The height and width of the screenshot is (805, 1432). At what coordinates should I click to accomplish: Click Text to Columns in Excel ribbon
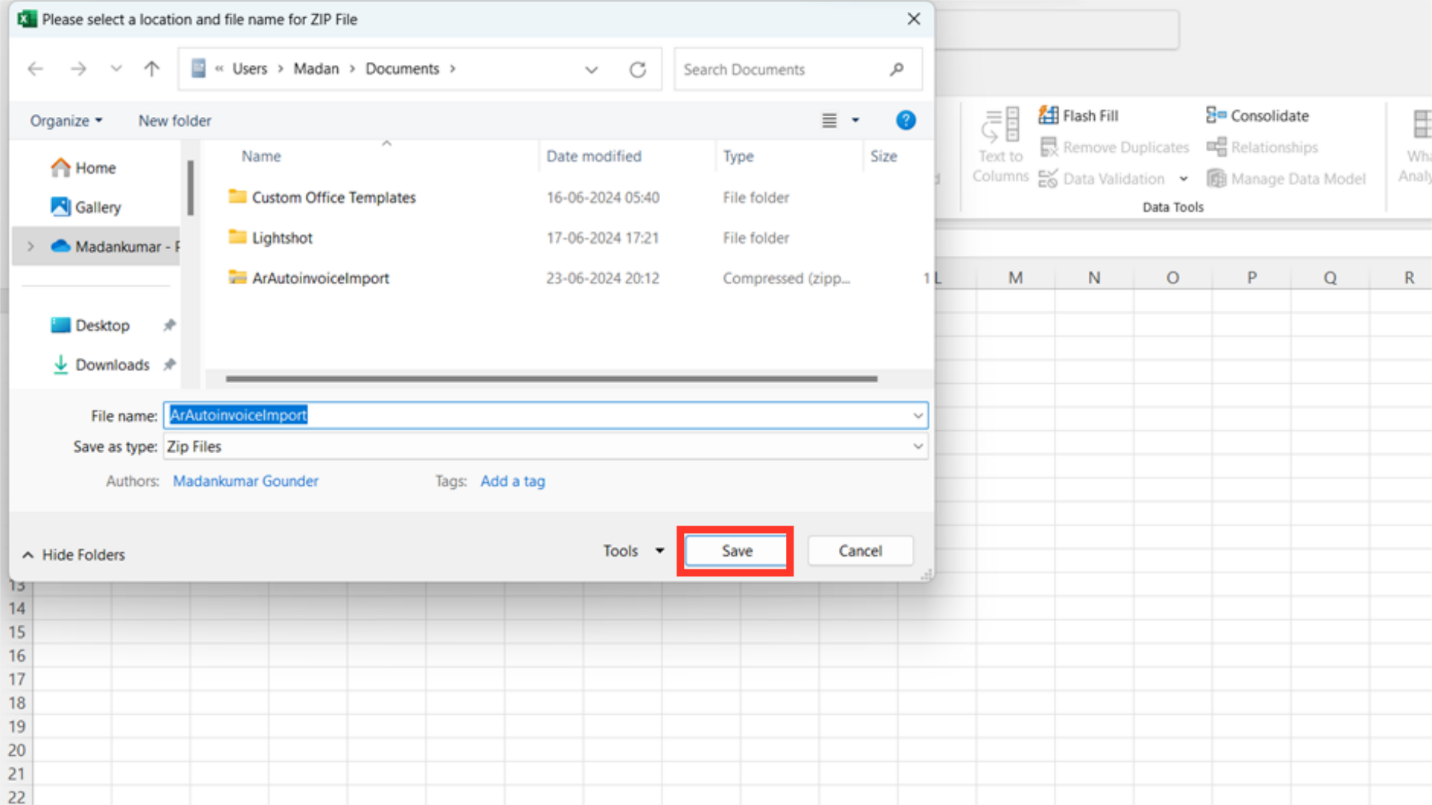click(x=1000, y=146)
